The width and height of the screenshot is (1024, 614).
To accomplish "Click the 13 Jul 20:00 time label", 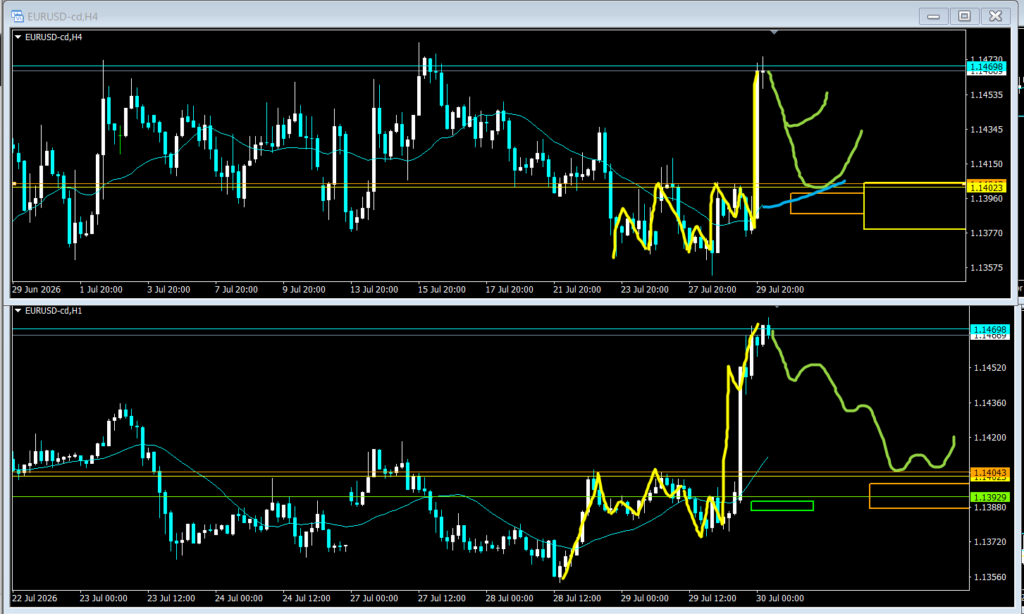I will (374, 289).
